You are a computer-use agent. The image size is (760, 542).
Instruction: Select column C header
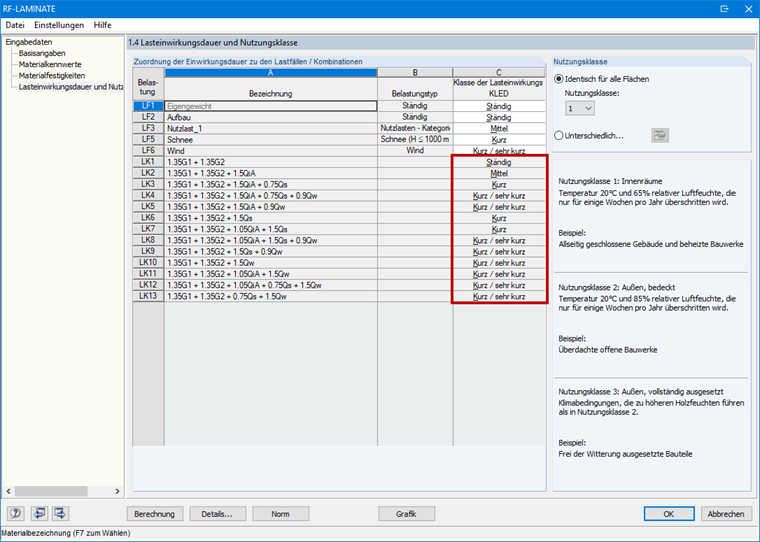[x=499, y=73]
